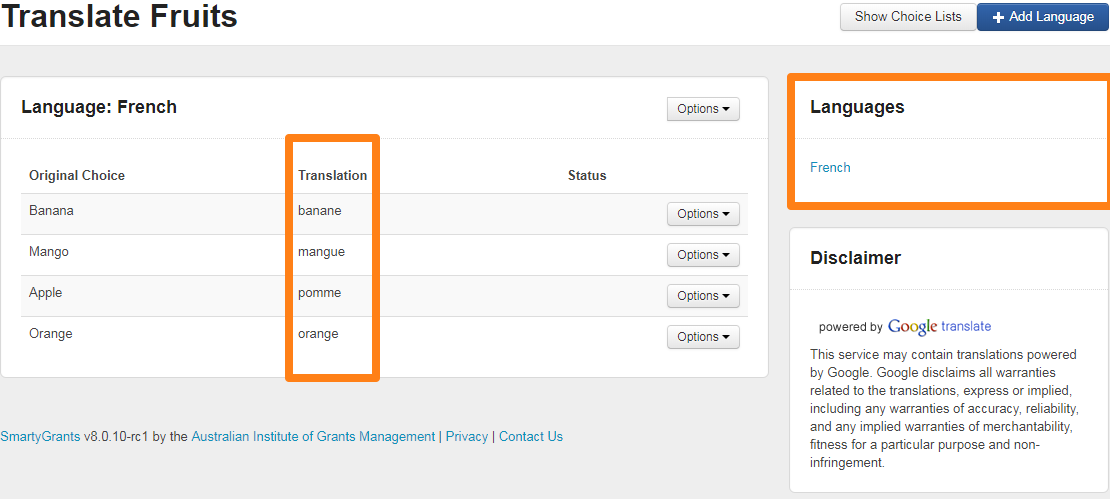
Task: Expand Options dropdown for Mango row
Action: pyautogui.click(x=703, y=255)
